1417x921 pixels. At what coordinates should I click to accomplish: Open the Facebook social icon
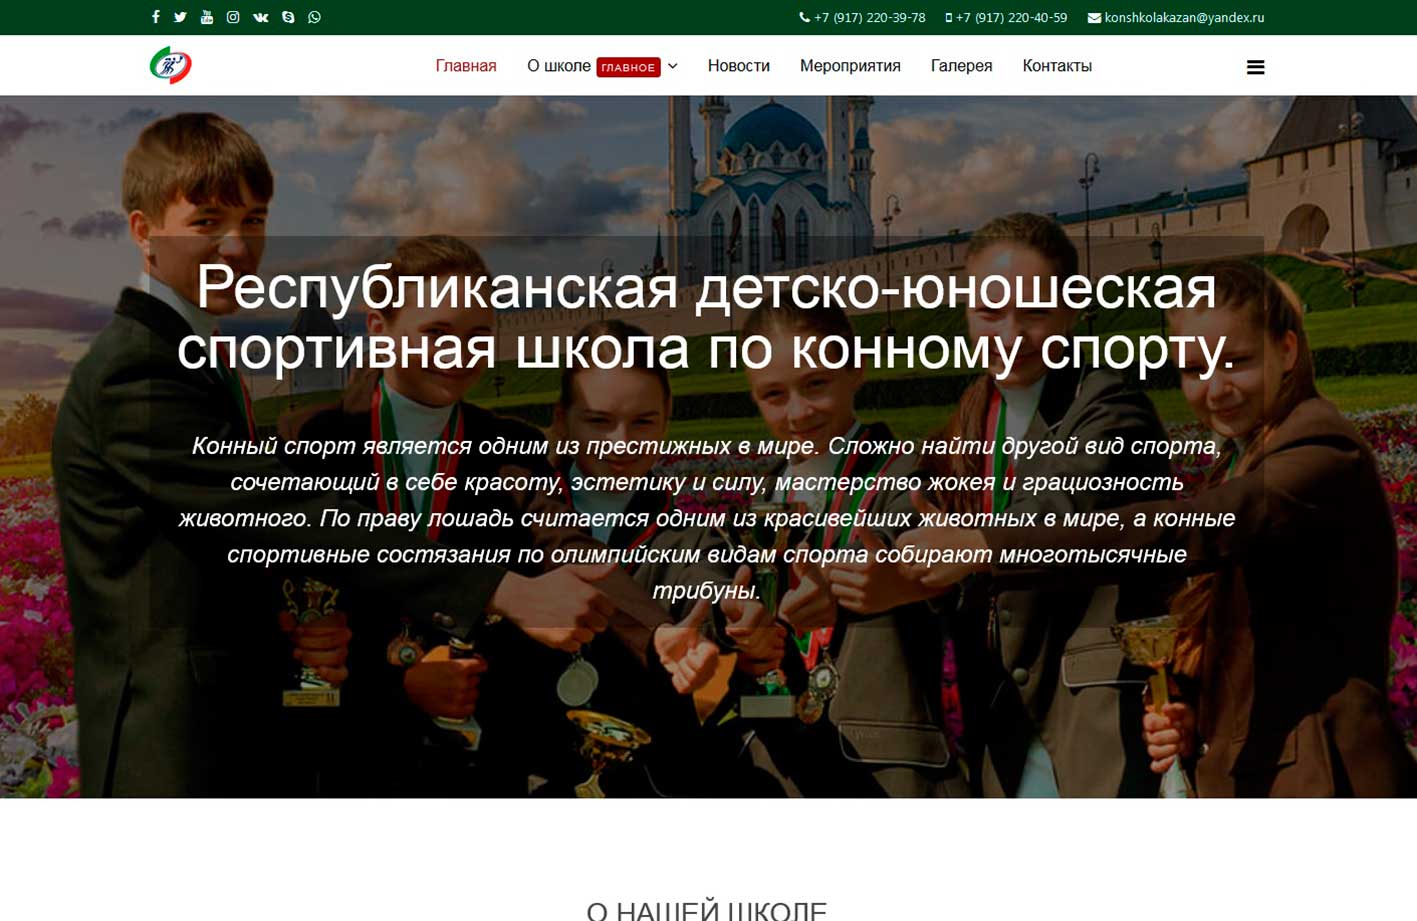[155, 17]
